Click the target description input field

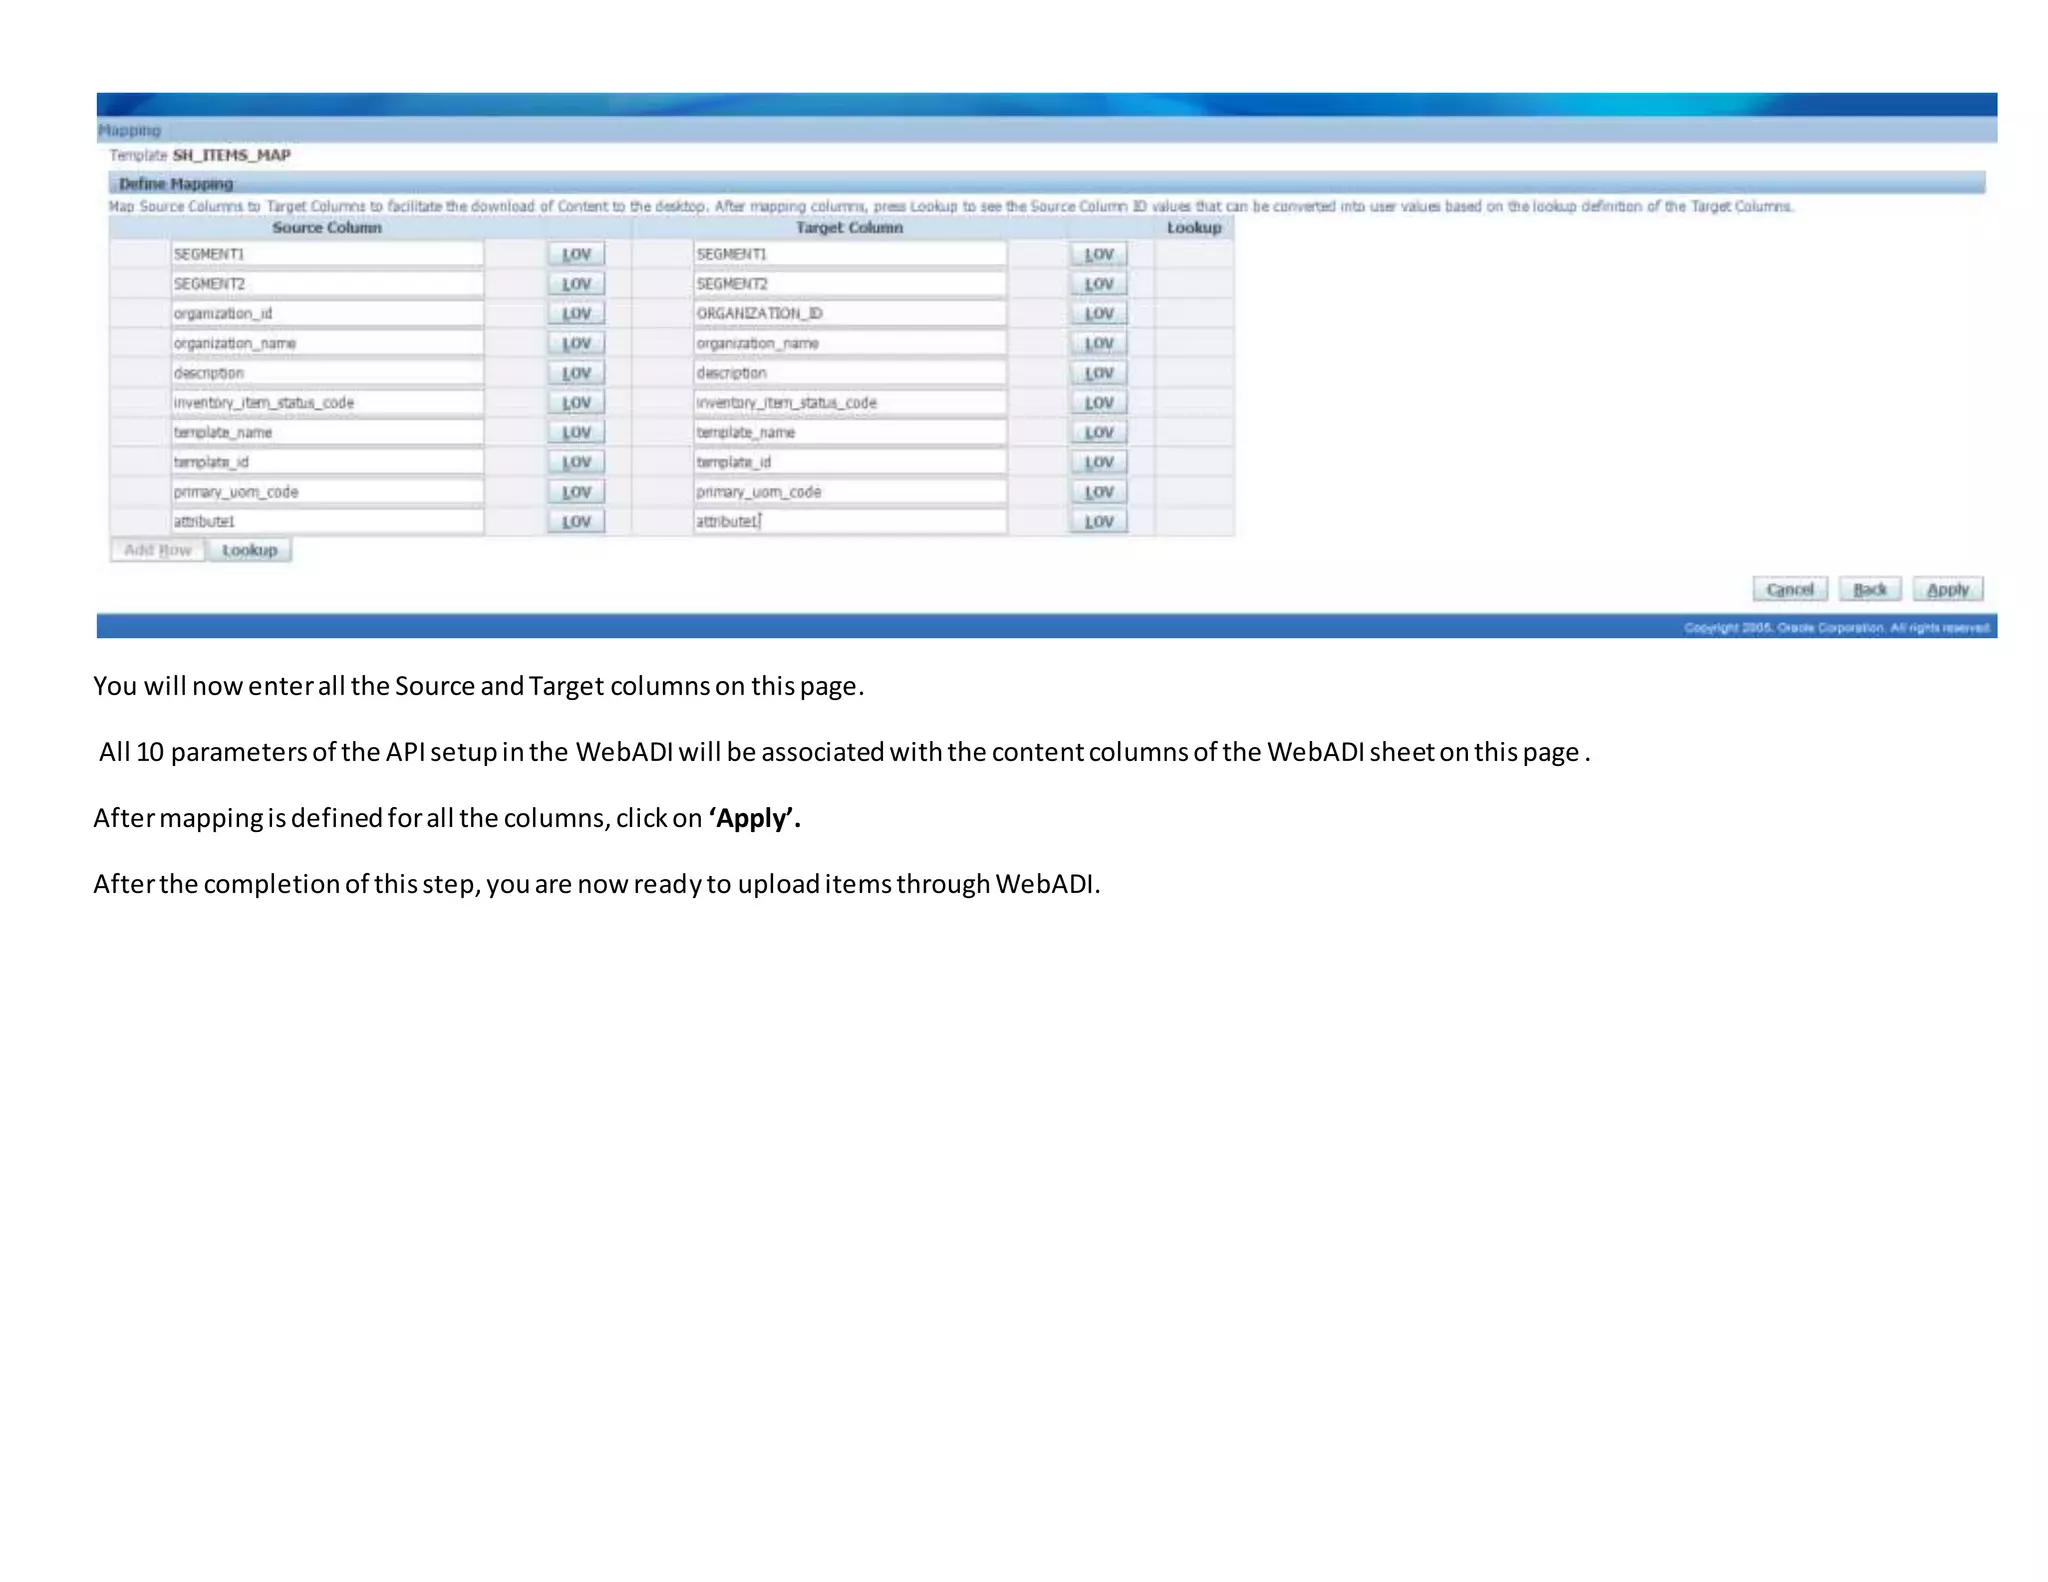(850, 373)
